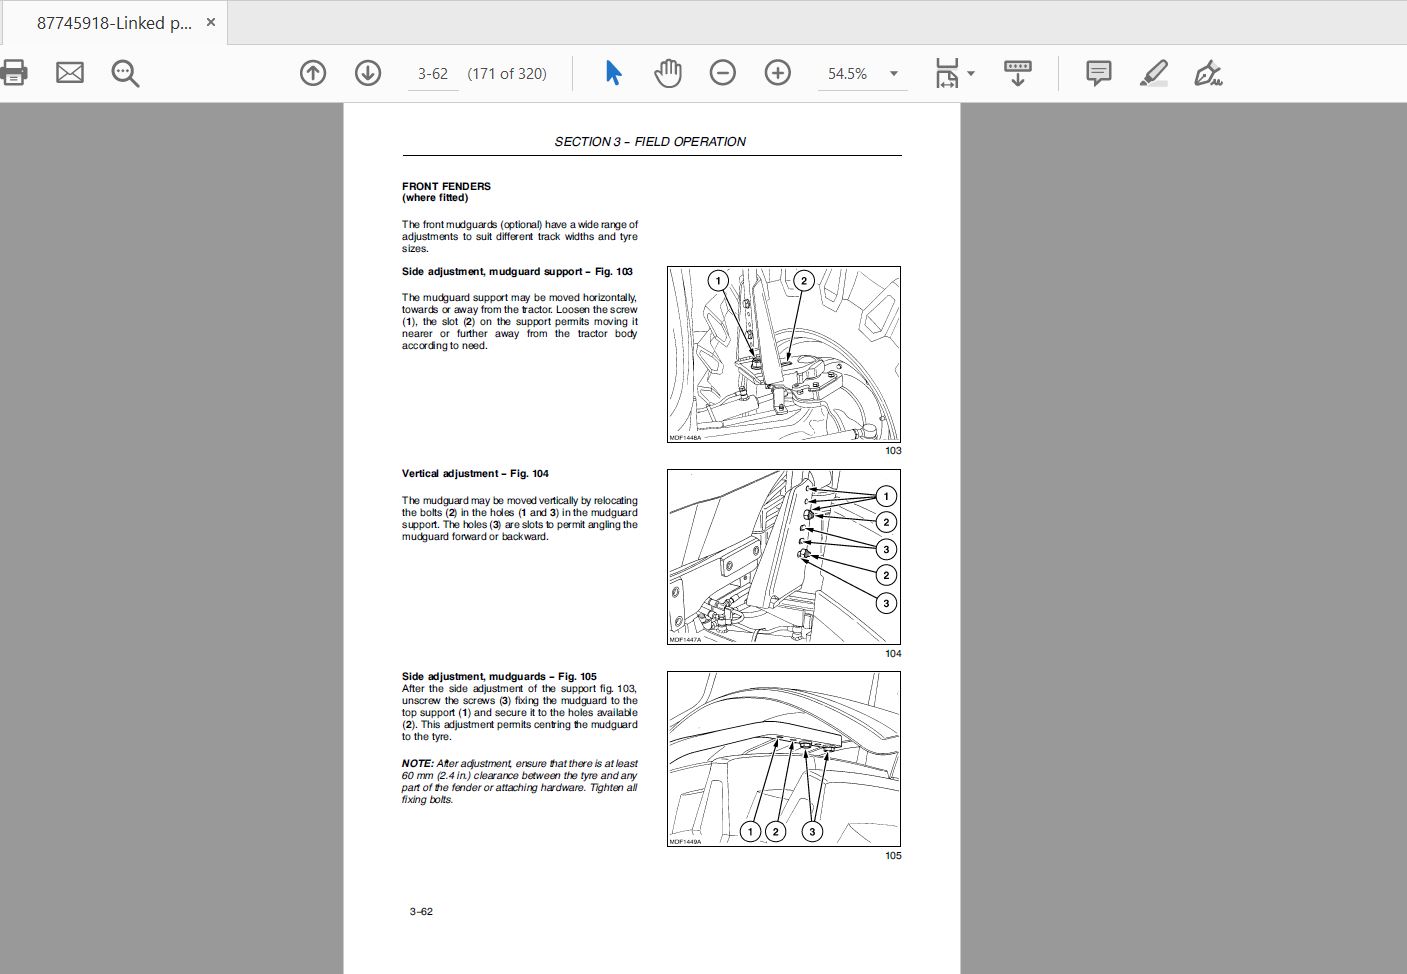Go to next page arrow

point(368,73)
